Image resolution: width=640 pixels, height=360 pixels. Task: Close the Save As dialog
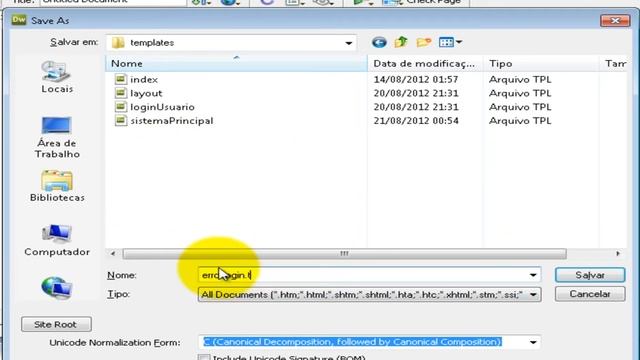point(615,20)
